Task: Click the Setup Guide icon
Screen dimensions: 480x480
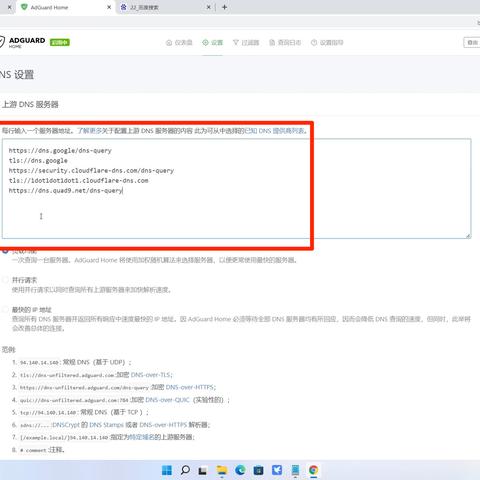Action: coord(314,43)
